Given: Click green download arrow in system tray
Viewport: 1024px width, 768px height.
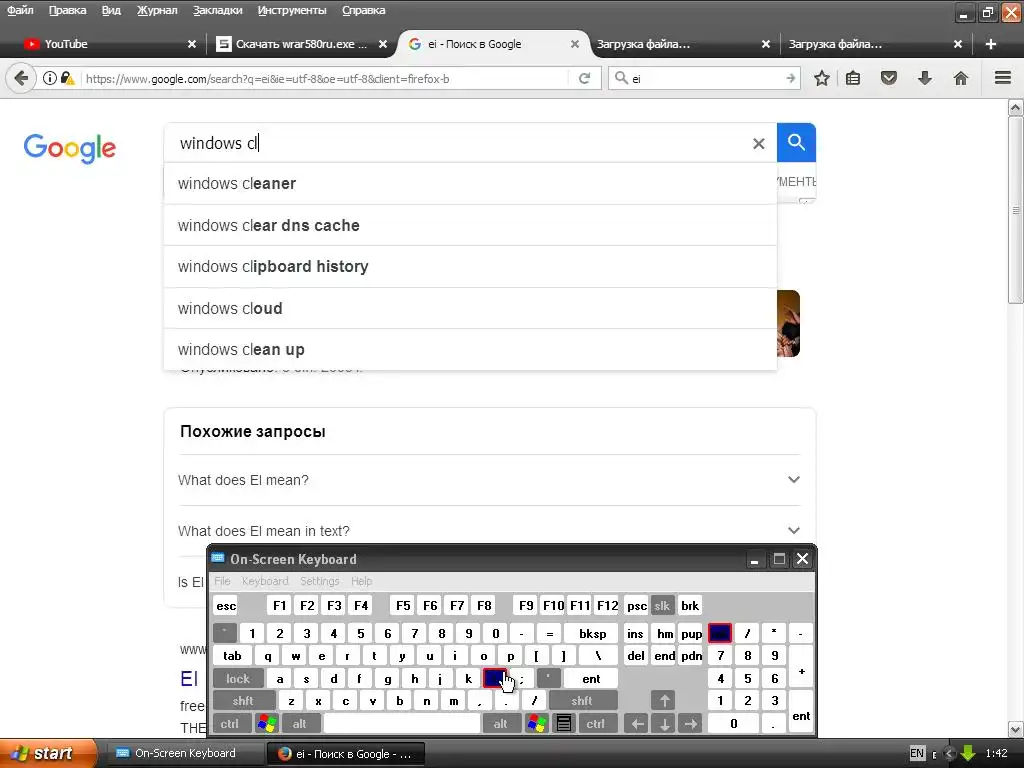Looking at the screenshot, I should (968, 754).
